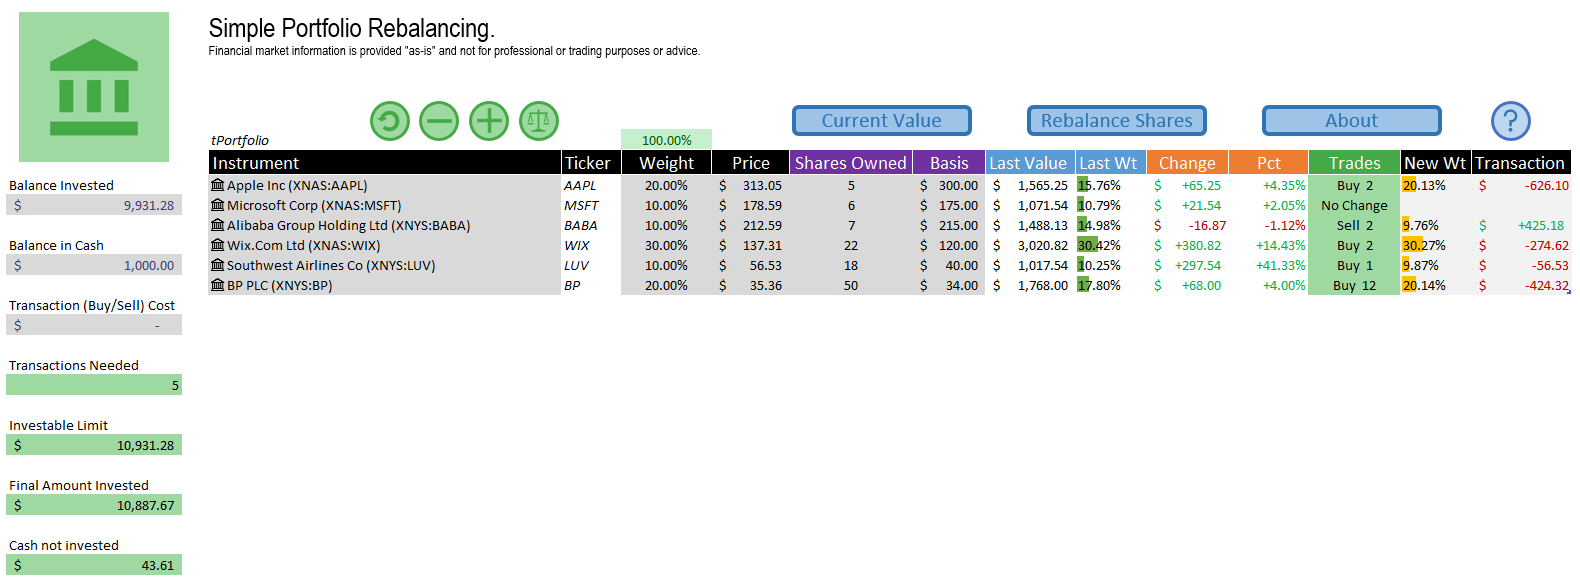Click the AAPL ticker cell
1580x581 pixels.
coord(591,185)
